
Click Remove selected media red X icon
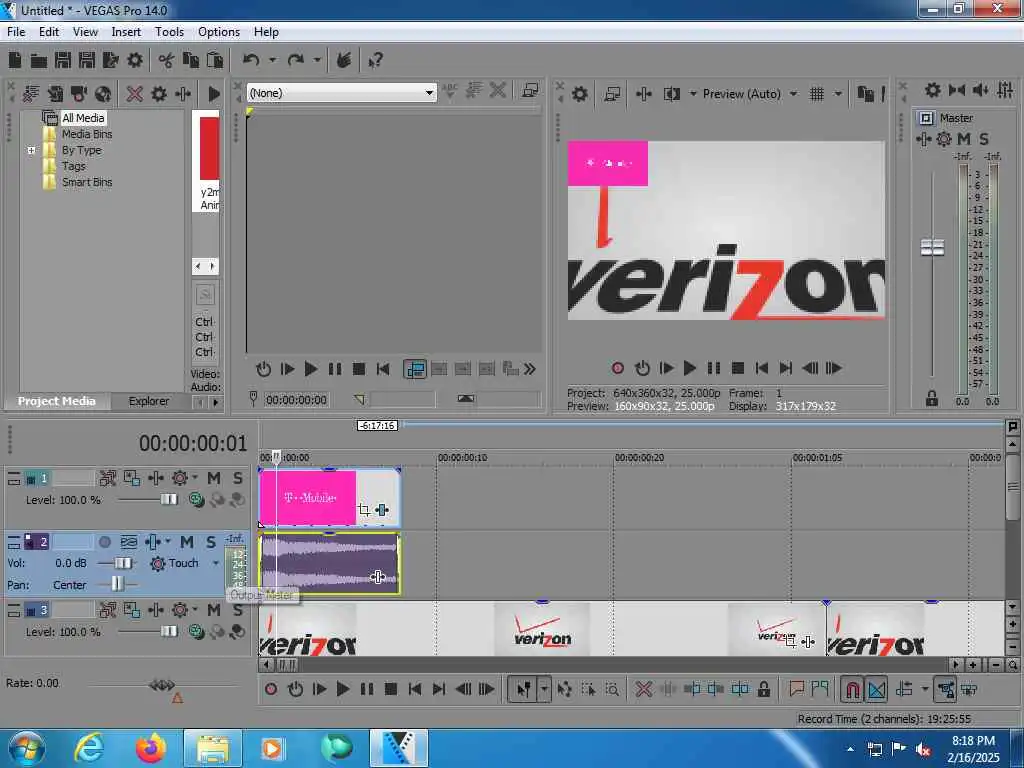[x=135, y=93]
